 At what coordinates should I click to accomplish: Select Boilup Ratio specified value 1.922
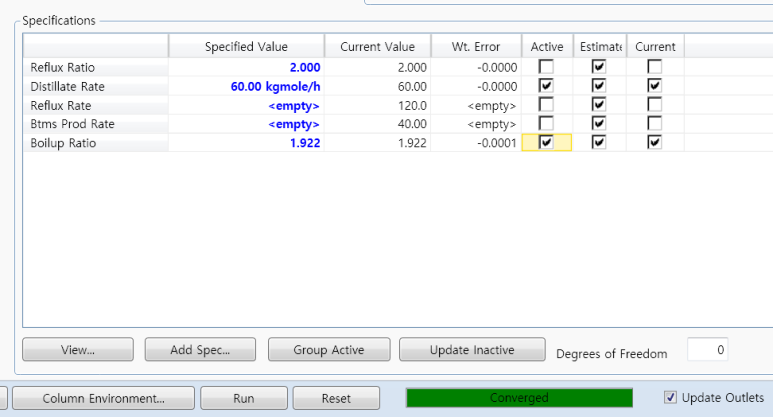click(x=246, y=143)
